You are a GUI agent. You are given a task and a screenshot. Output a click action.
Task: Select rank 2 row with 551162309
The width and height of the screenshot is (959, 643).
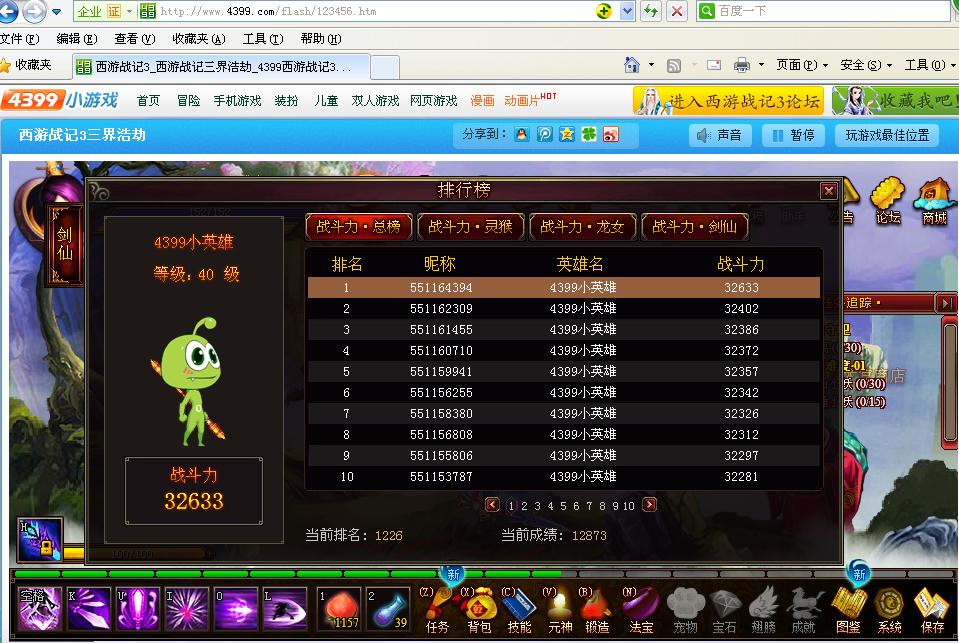click(563, 308)
